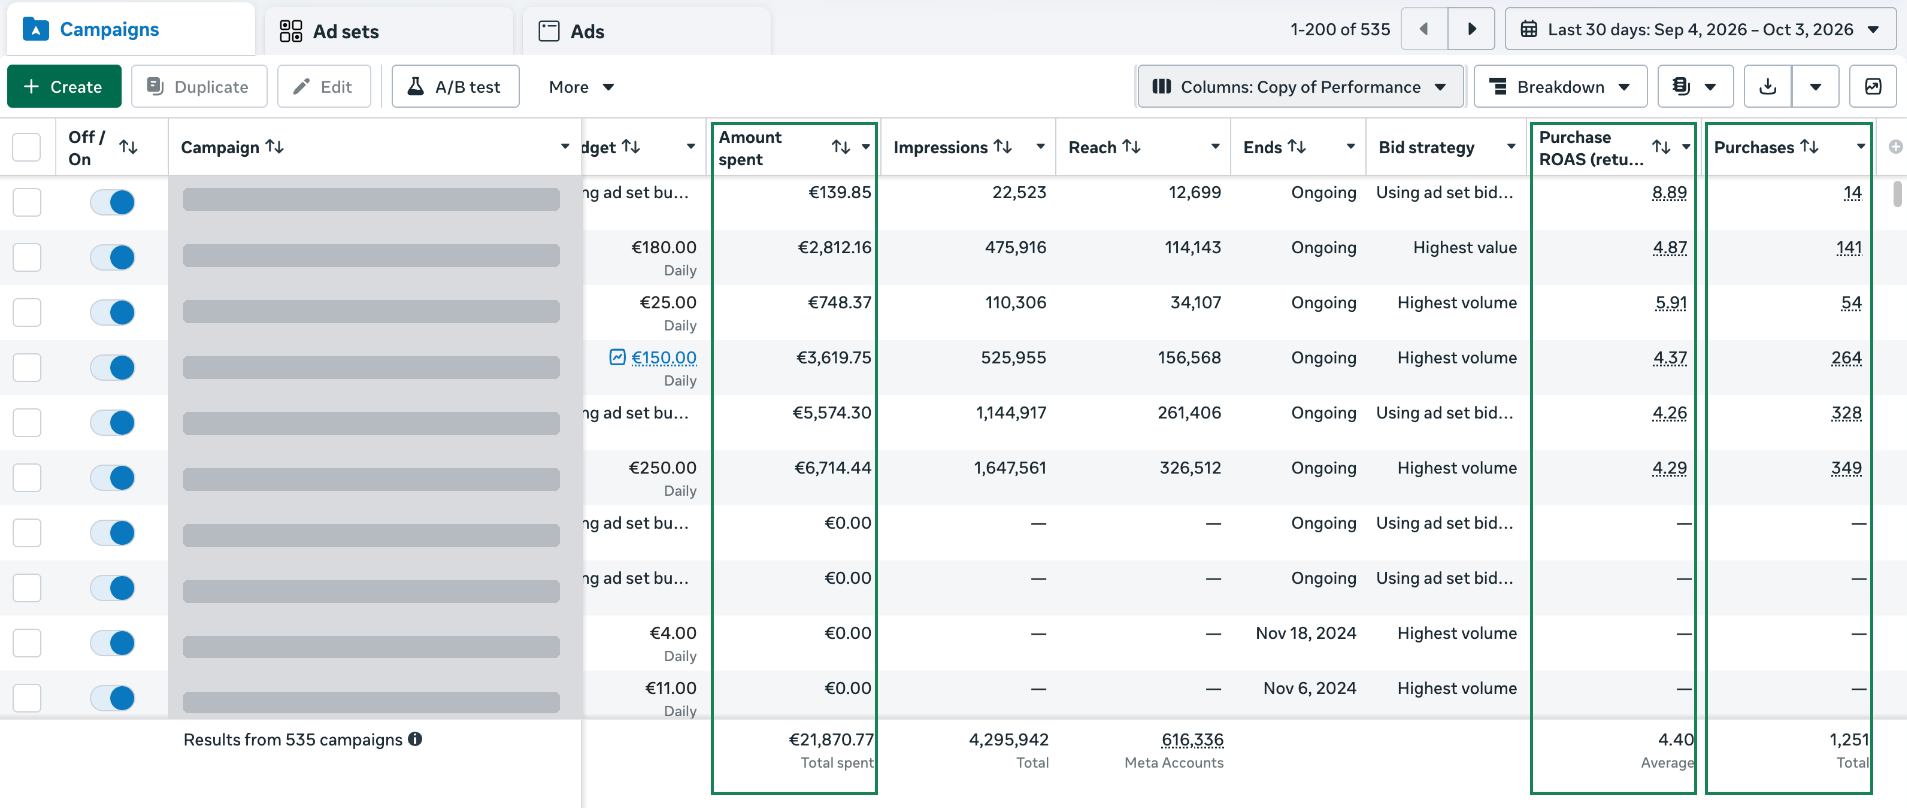
Task: Sort by Ends arrows
Action: pyautogui.click(x=1297, y=147)
